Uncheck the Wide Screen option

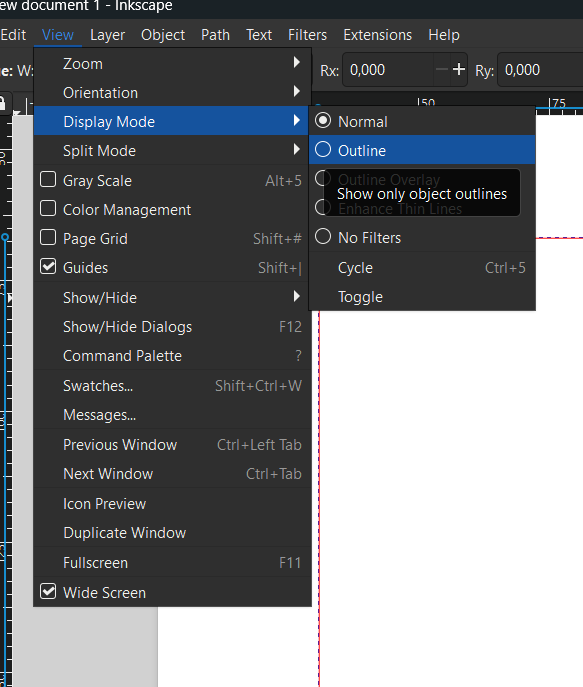48,591
